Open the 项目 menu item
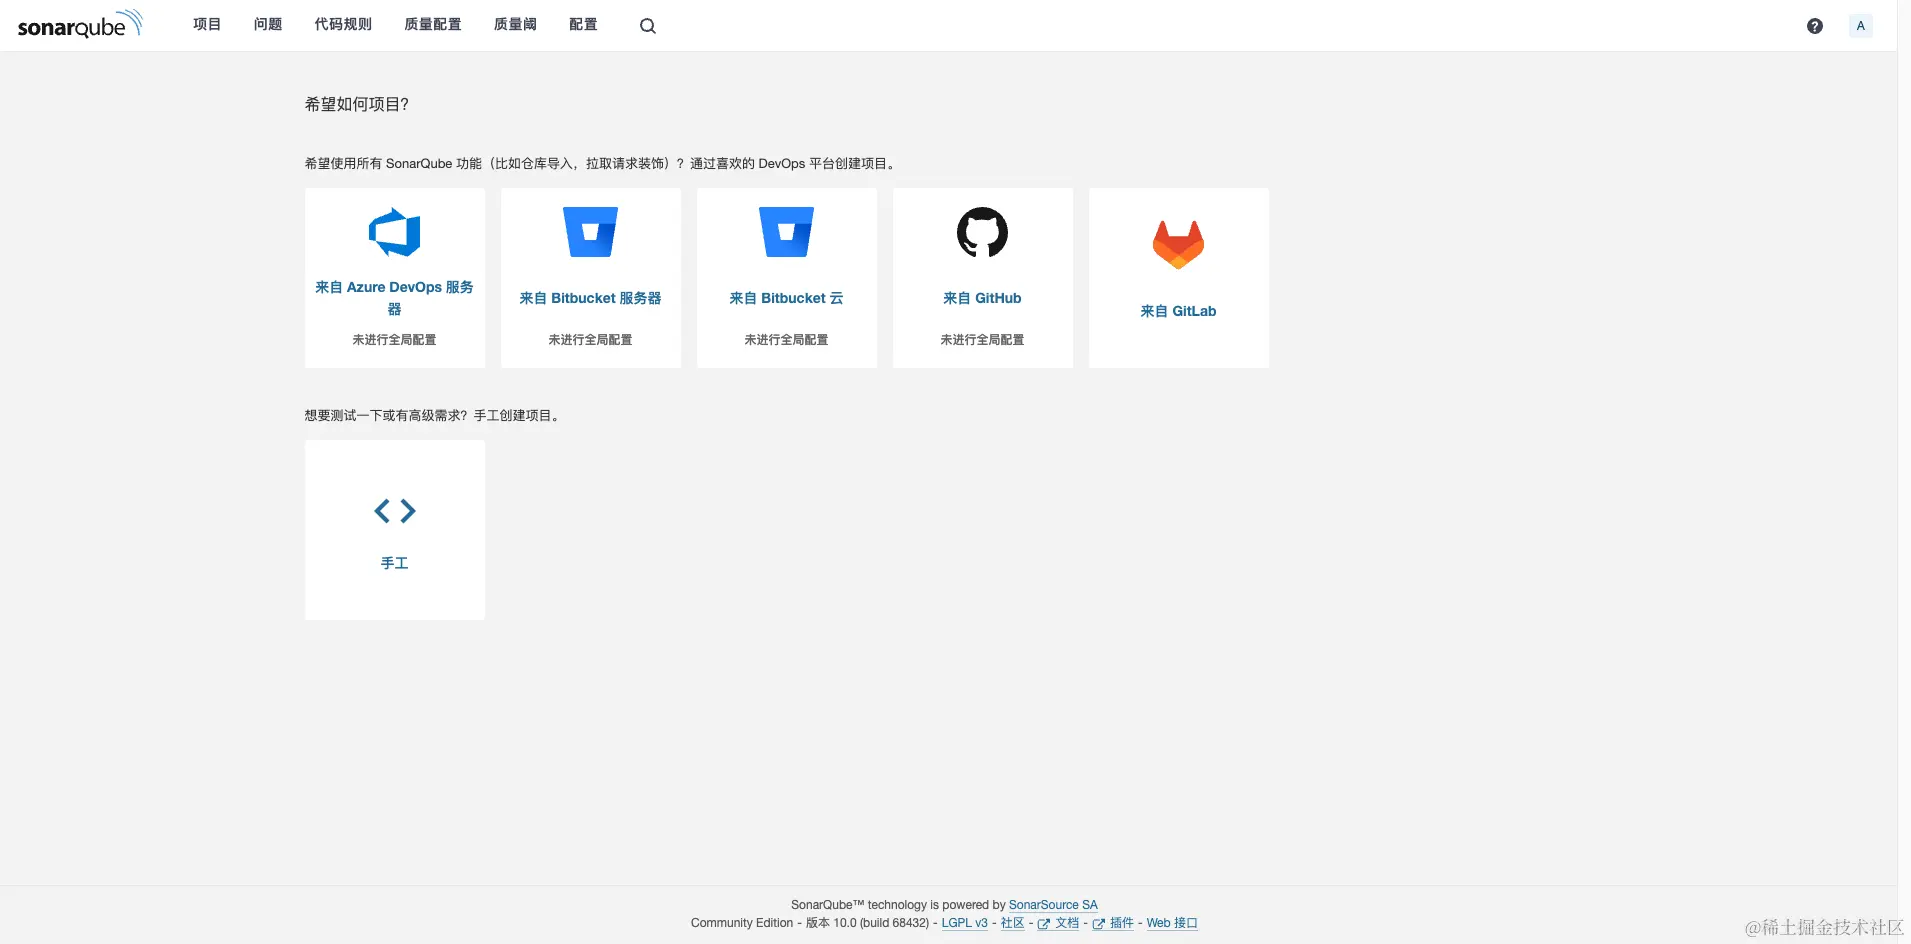 coord(207,25)
